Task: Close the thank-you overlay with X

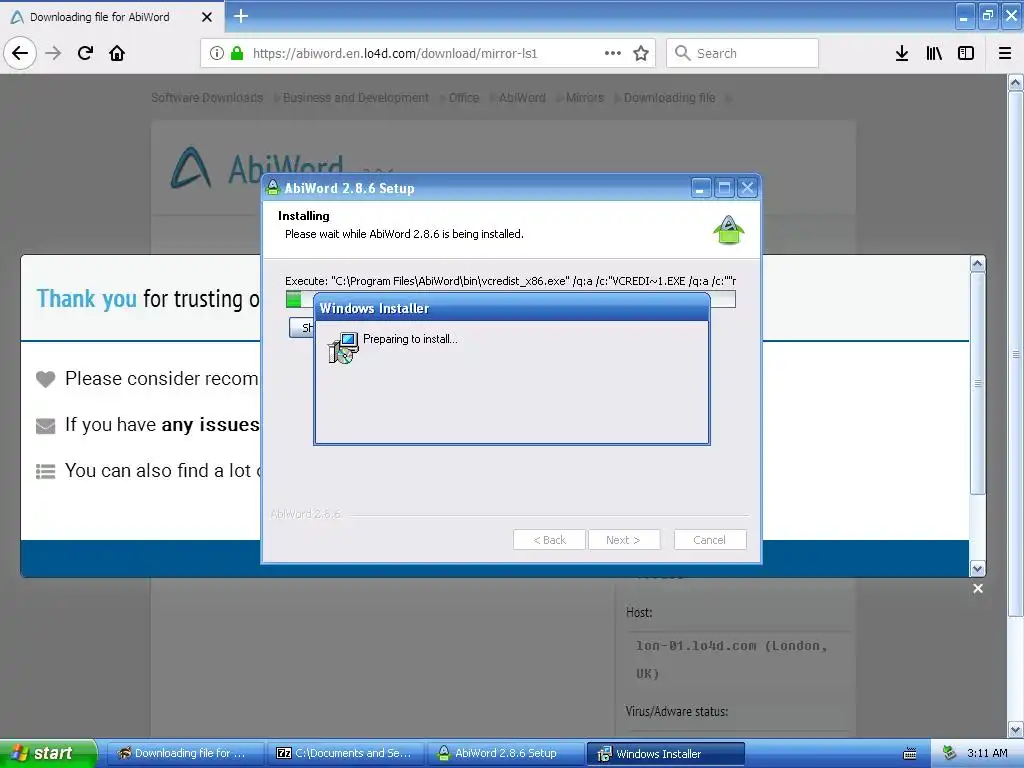Action: coord(978,588)
